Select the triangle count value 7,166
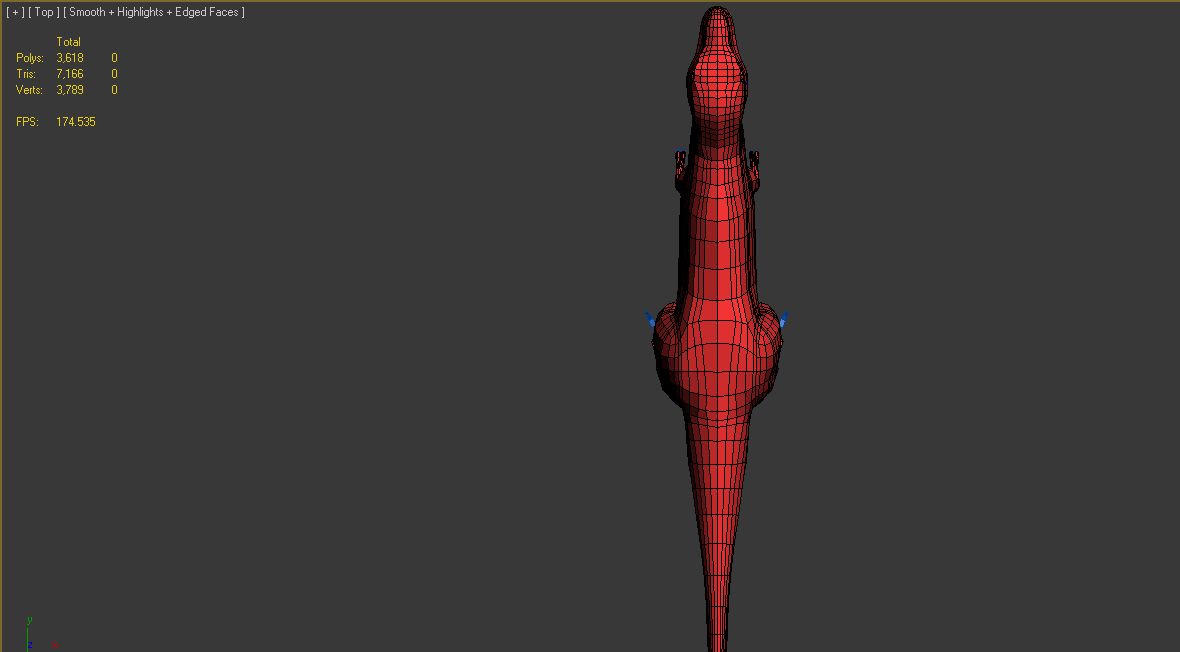The width and height of the screenshot is (1180, 652). click(70, 74)
